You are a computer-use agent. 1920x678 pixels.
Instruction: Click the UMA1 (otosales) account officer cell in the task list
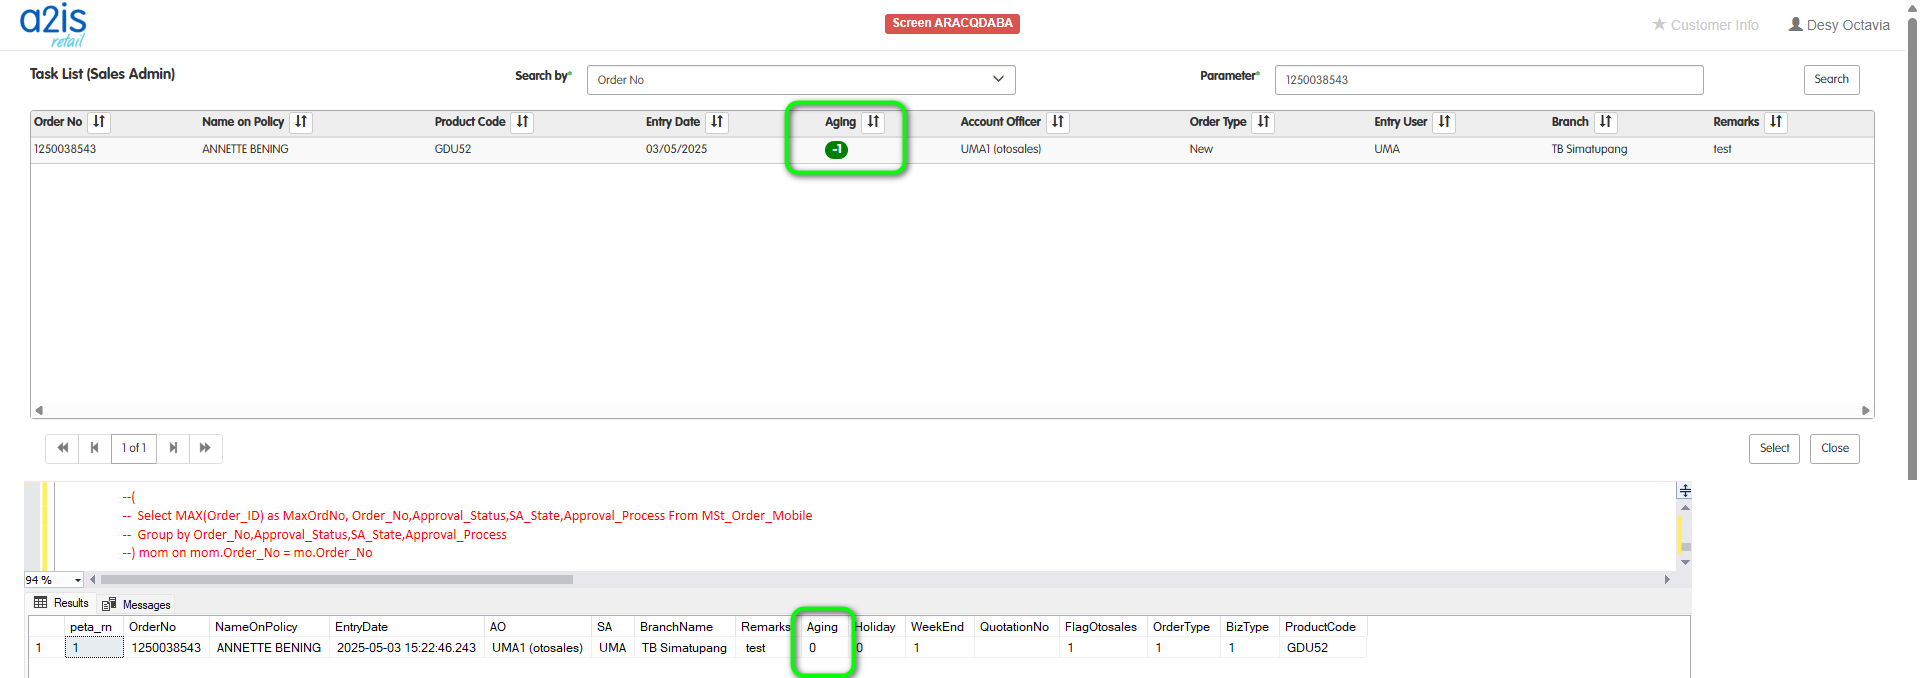[1001, 149]
